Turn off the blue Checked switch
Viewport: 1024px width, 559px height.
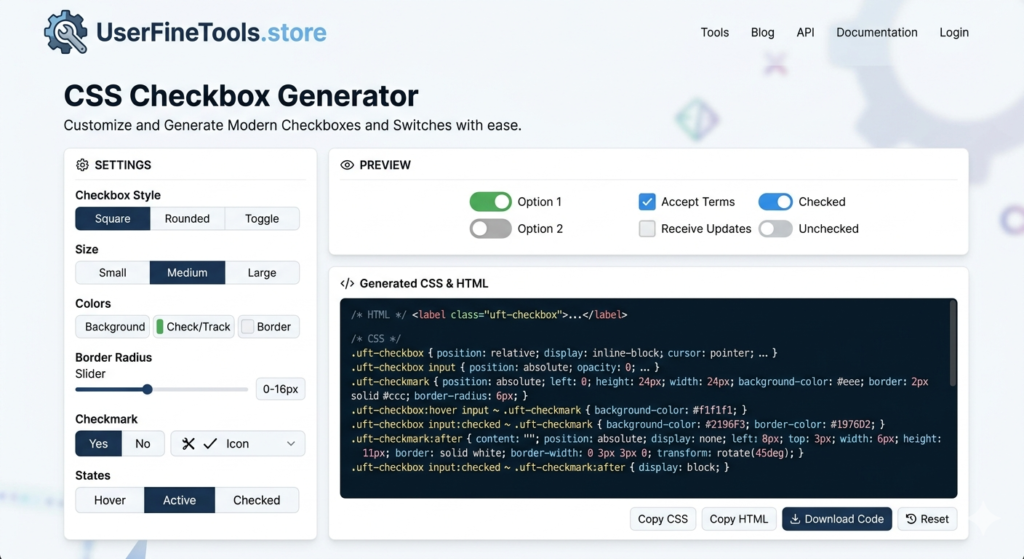click(775, 202)
